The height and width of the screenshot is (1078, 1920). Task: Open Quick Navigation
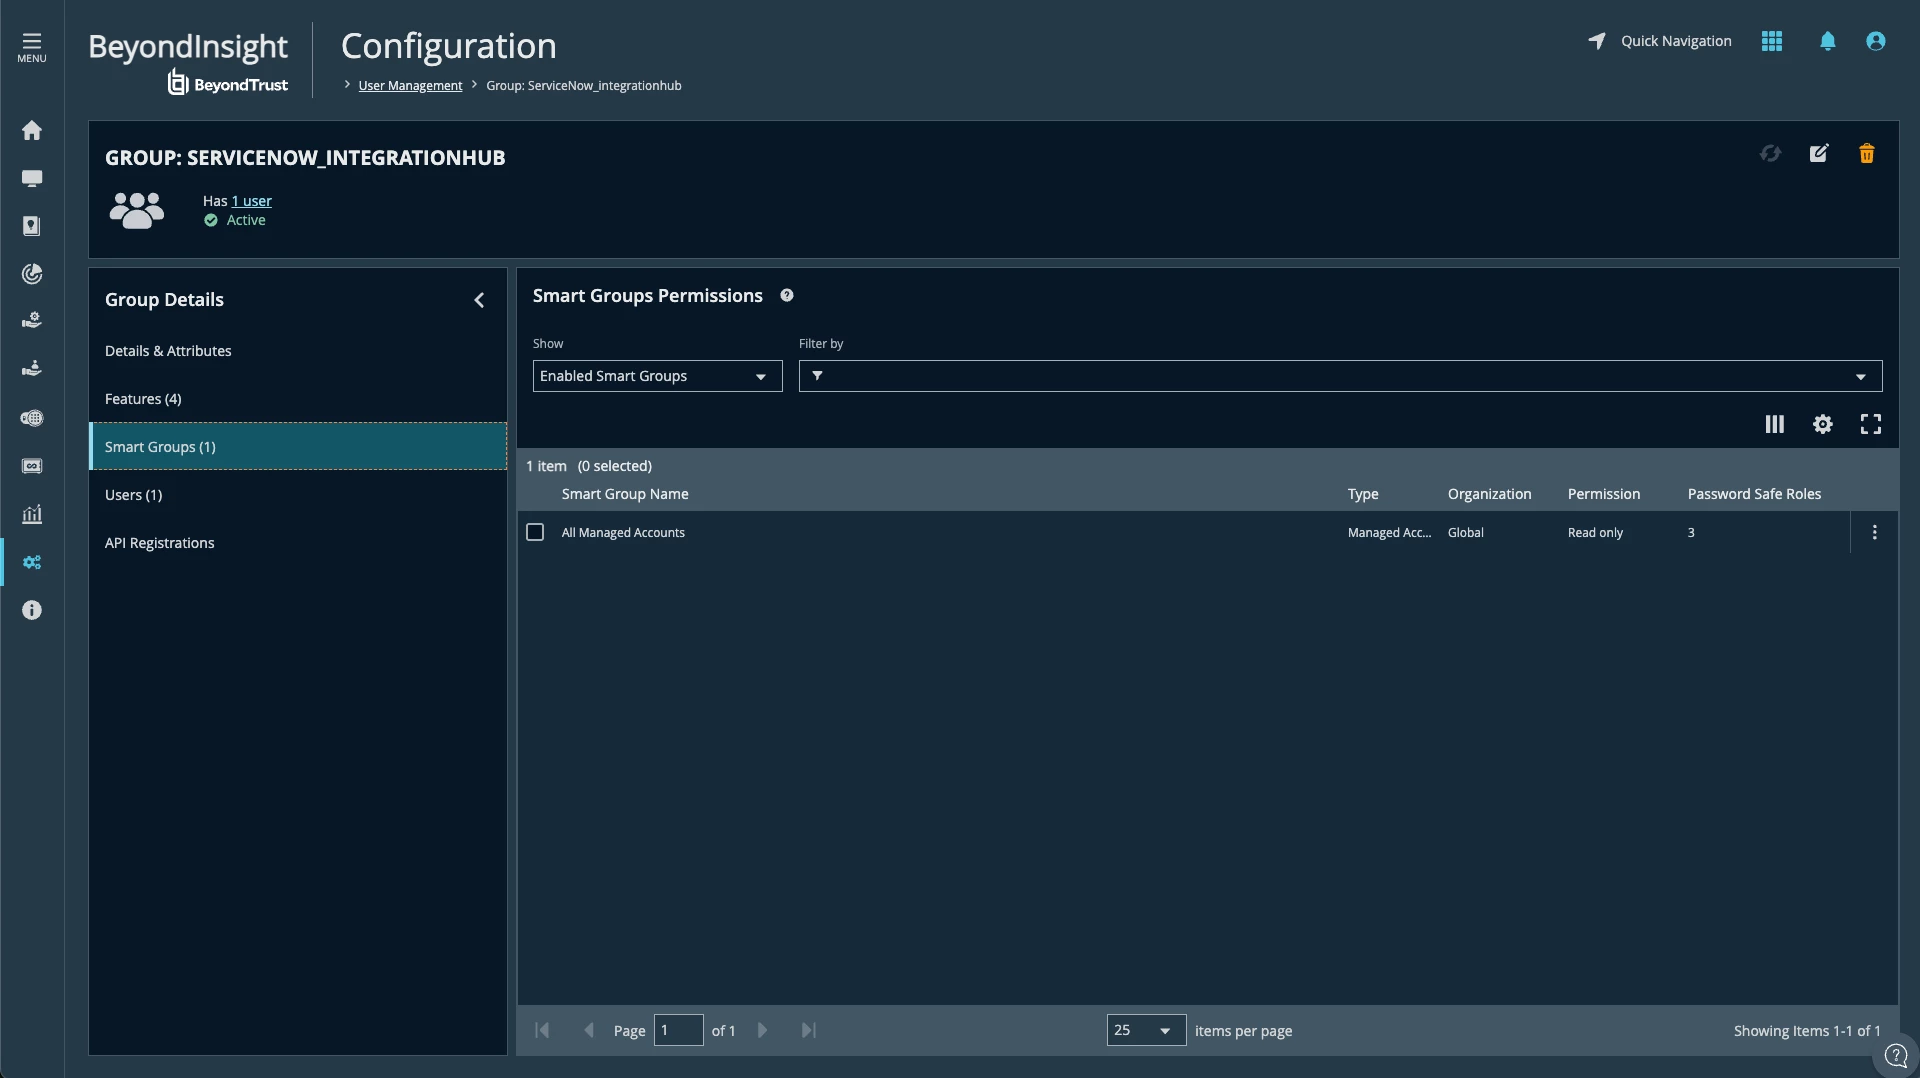coord(1660,41)
